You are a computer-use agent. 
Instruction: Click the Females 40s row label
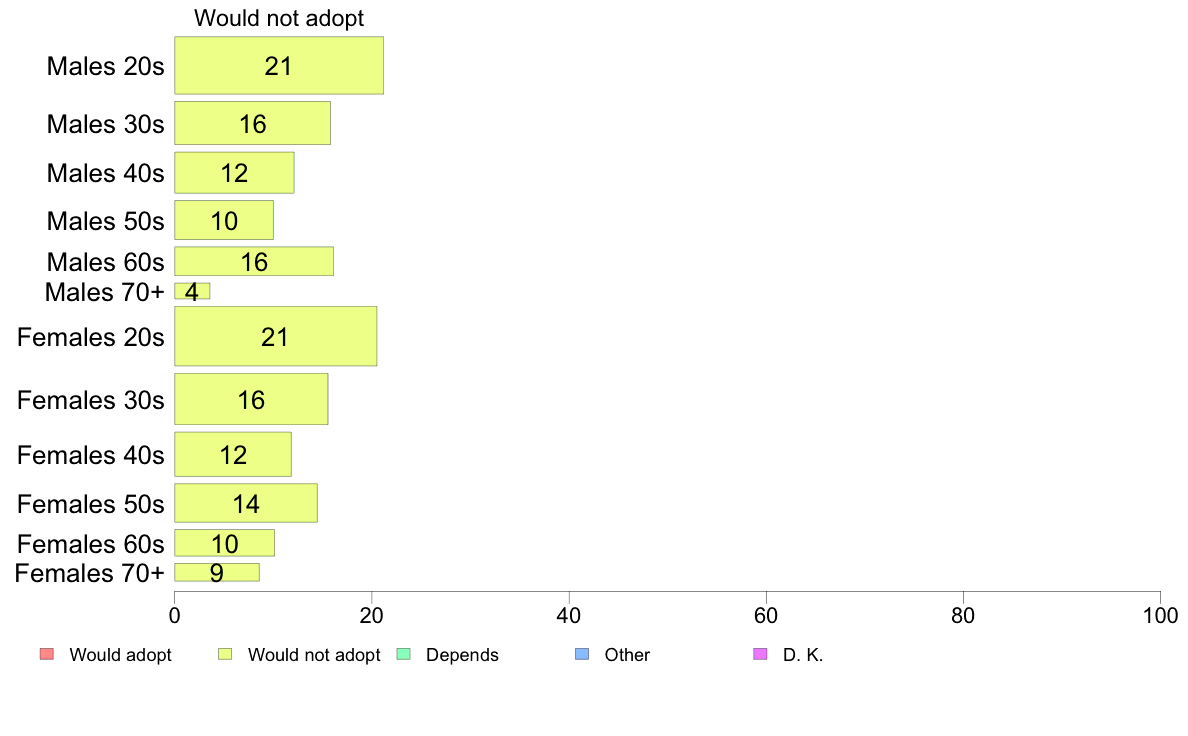click(x=90, y=455)
